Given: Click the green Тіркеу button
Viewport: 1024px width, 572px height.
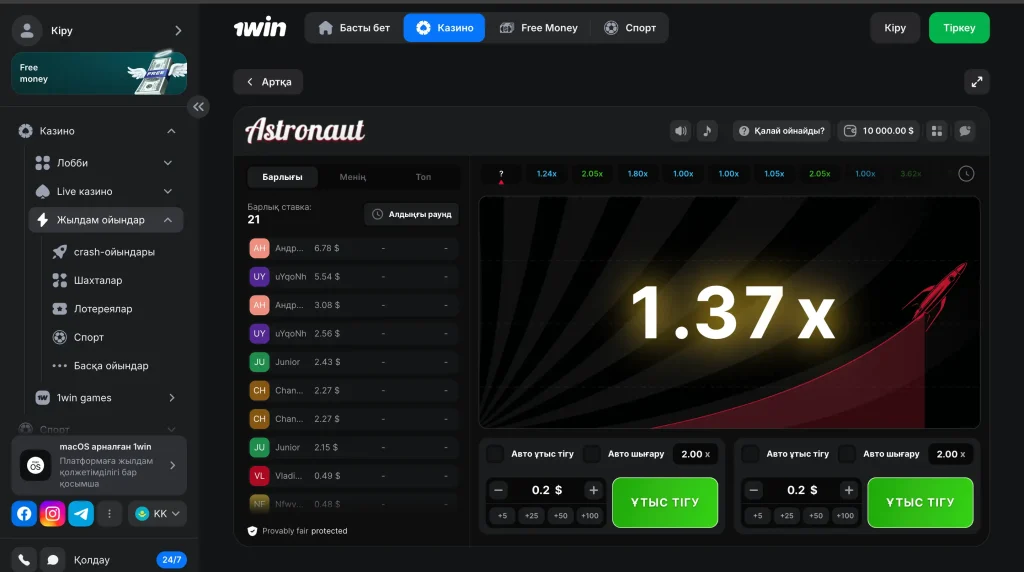Looking at the screenshot, I should click(x=958, y=28).
